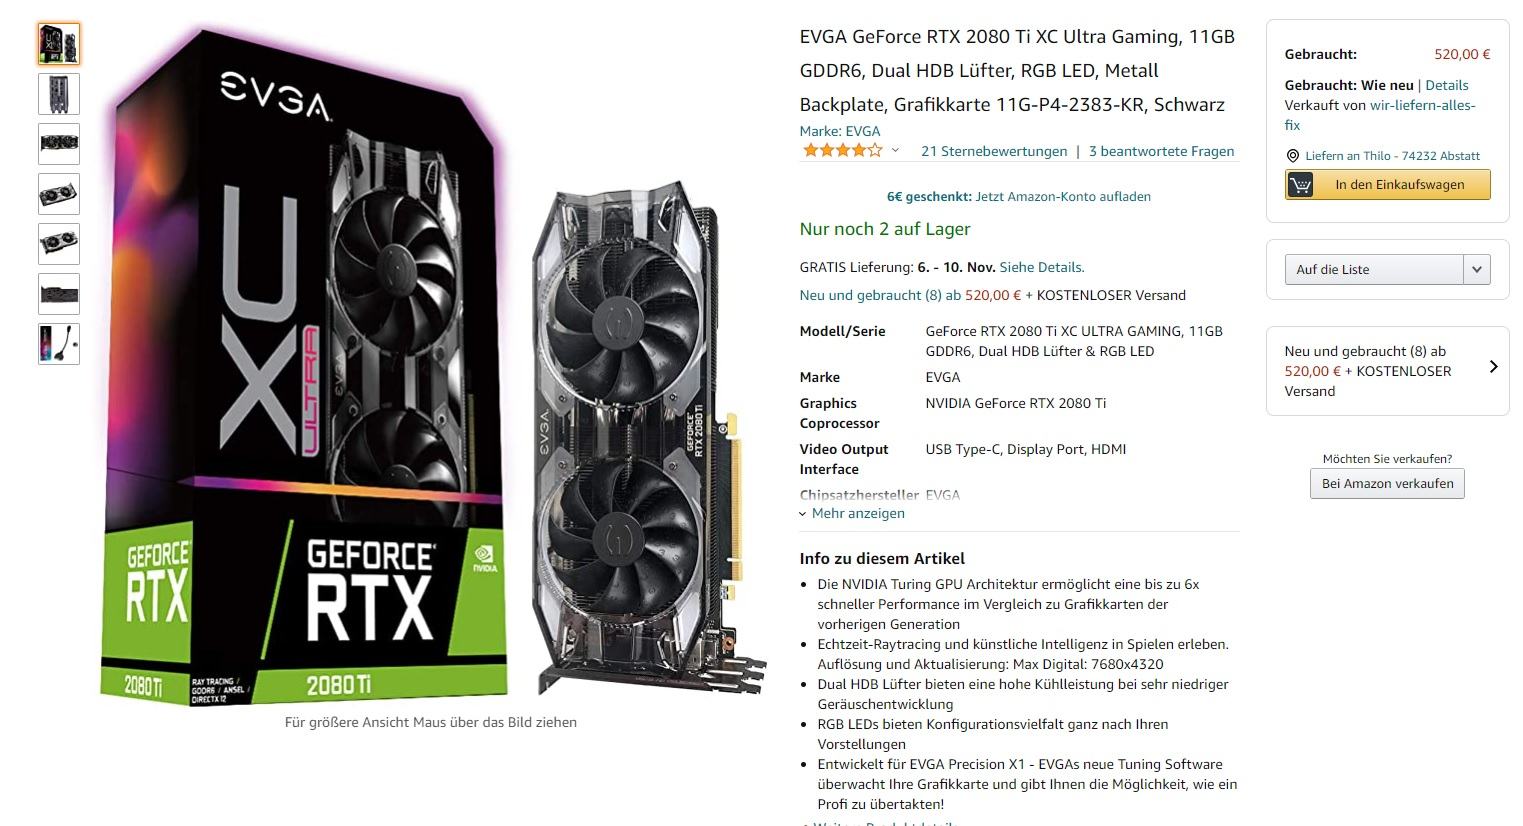Select the third thumbnail image
1523x826 pixels.
coord(59,144)
